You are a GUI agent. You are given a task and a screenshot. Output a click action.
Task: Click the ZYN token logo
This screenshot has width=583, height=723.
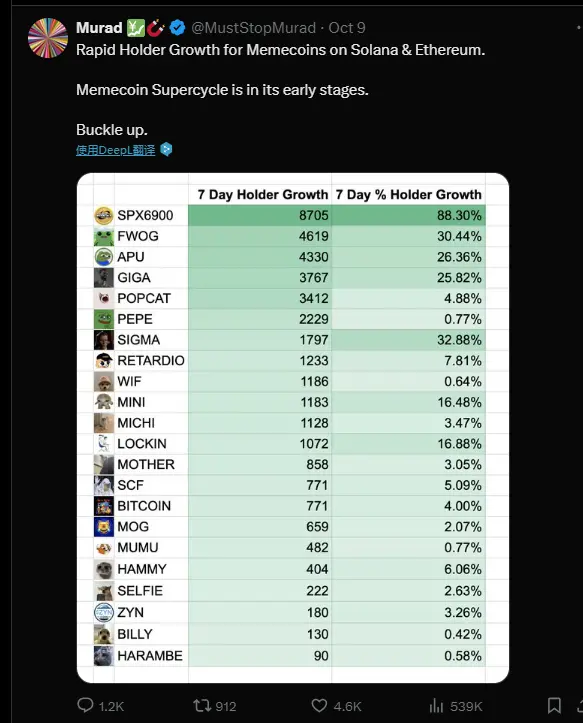coord(104,612)
